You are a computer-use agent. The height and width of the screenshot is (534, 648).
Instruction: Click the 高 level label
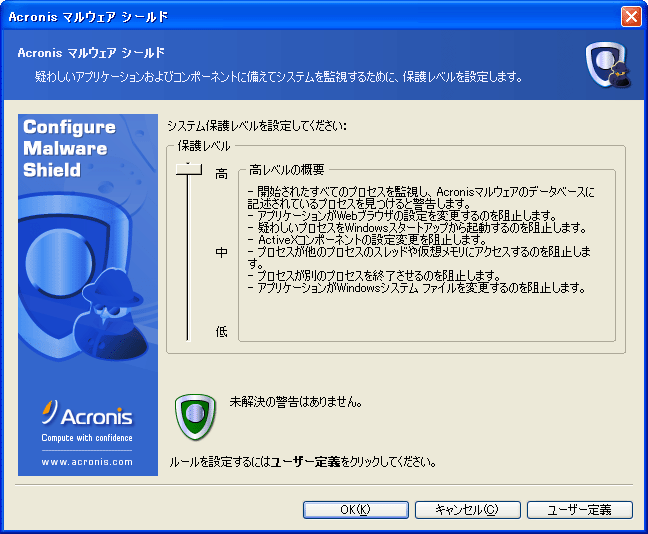[x=222, y=174]
